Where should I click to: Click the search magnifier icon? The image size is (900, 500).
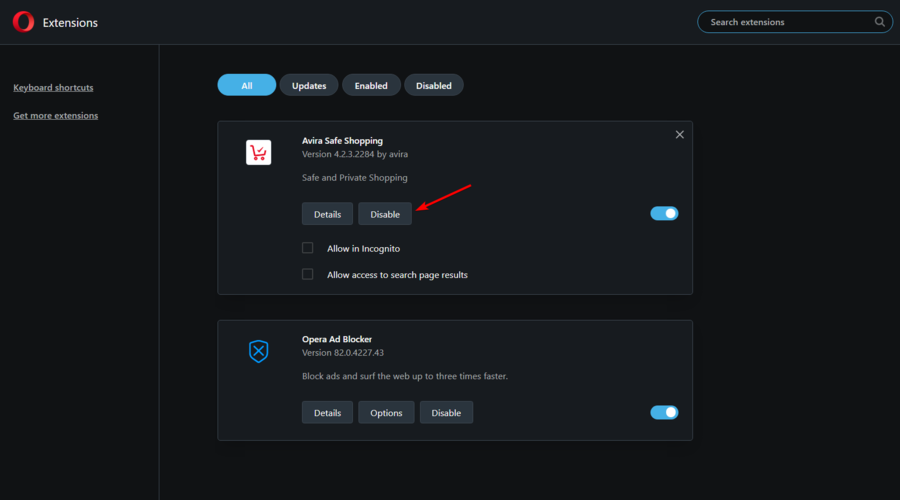point(879,22)
